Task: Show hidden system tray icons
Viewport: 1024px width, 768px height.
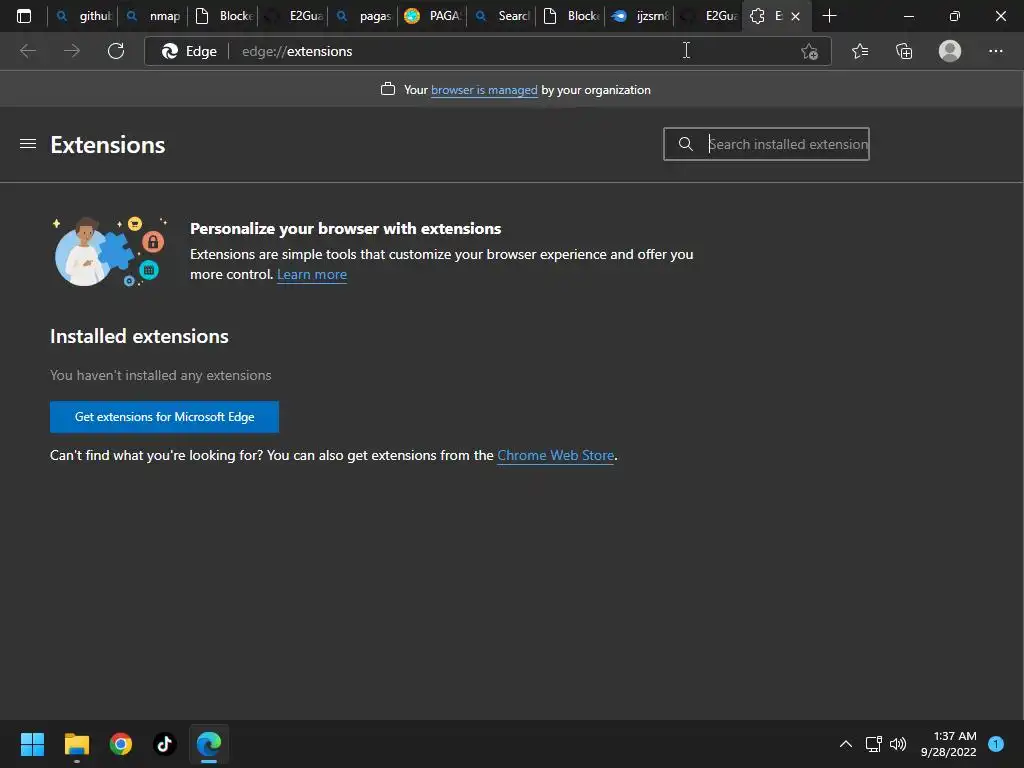Action: (846, 744)
